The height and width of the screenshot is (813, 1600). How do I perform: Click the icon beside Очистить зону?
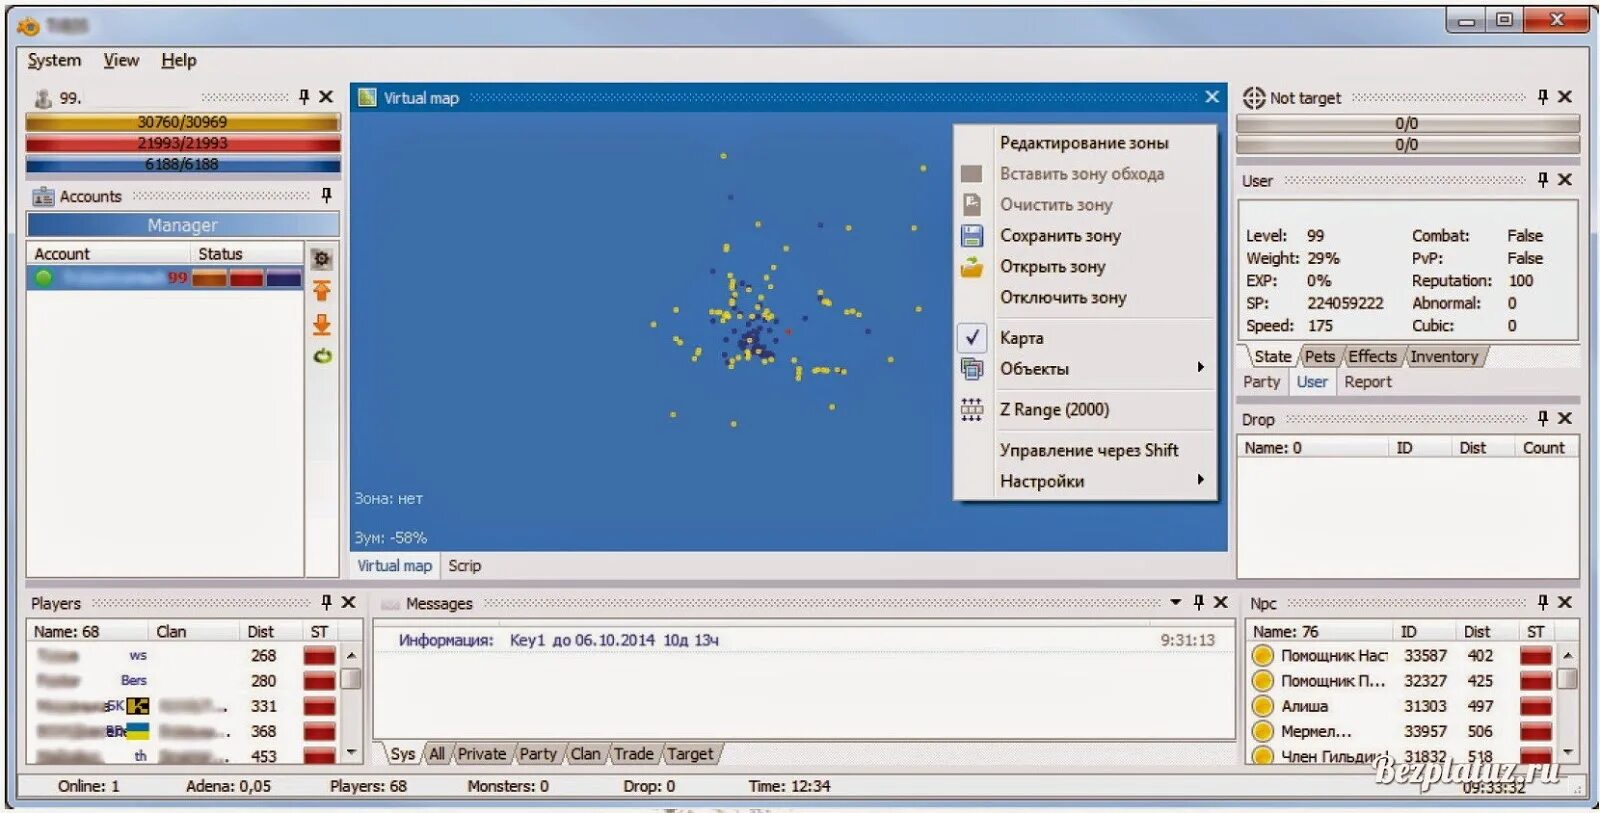pos(972,204)
